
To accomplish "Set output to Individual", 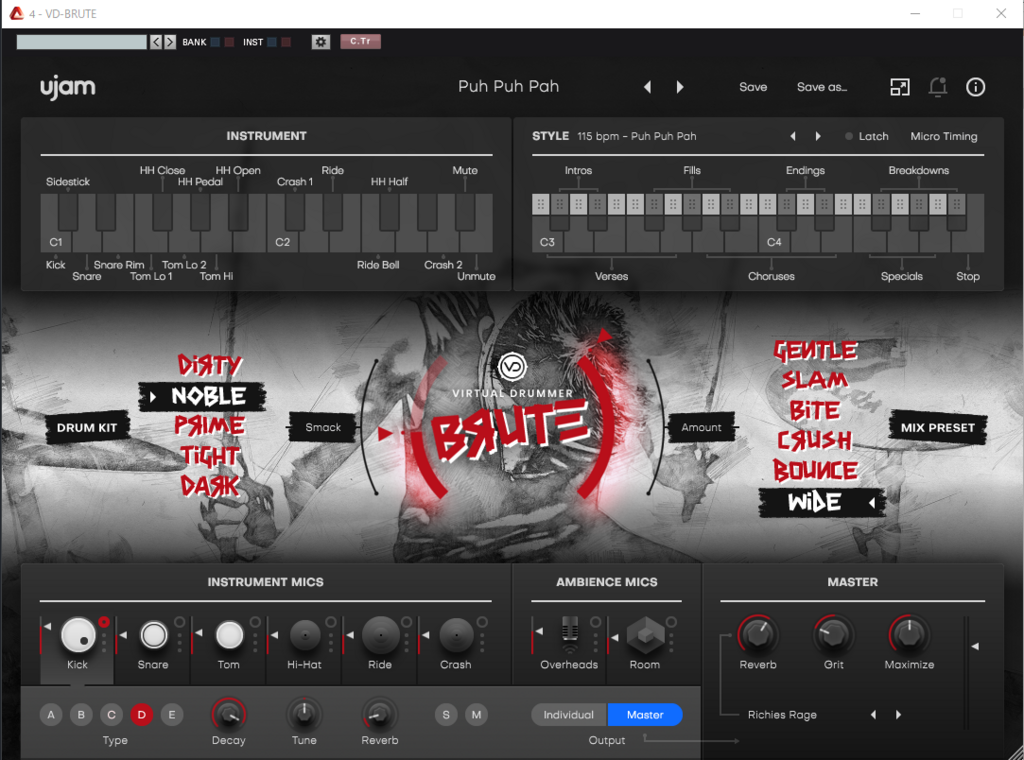I will (569, 715).
